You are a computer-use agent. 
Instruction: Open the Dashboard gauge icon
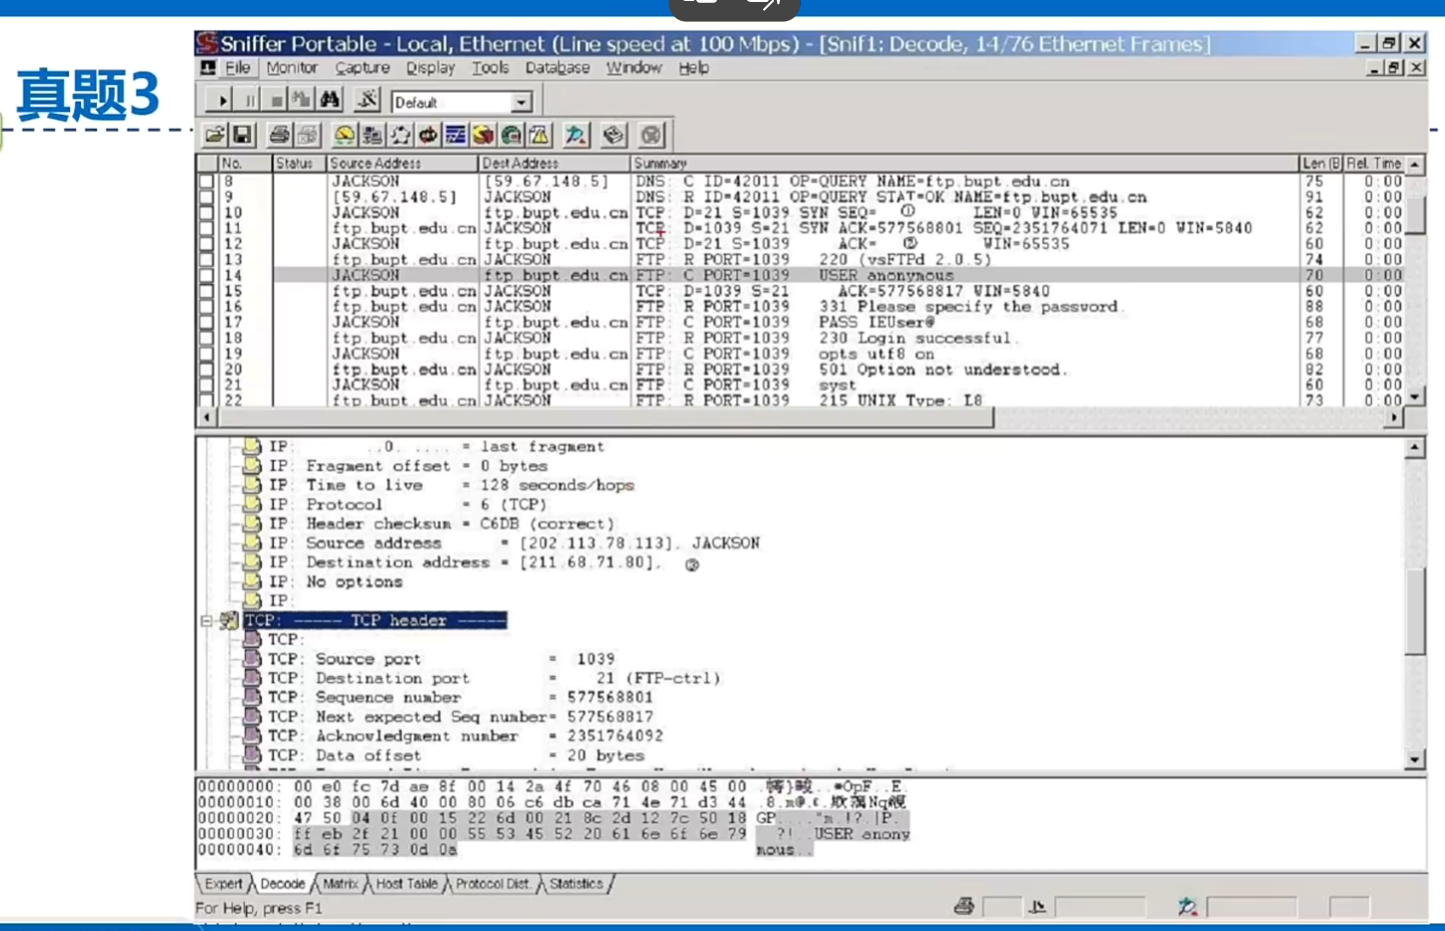[x=344, y=135]
